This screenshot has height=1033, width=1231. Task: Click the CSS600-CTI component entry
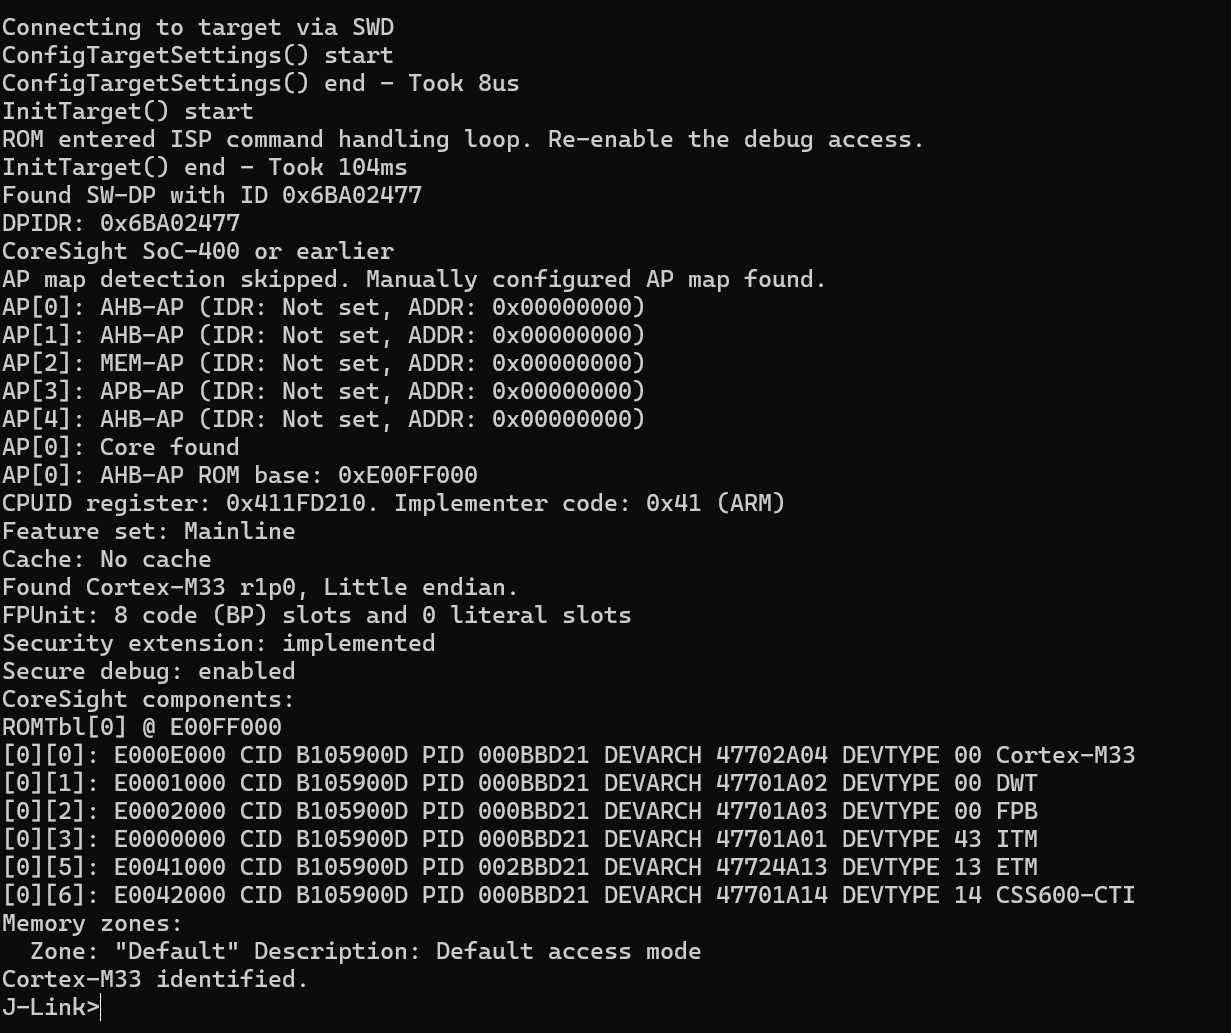click(x=569, y=895)
